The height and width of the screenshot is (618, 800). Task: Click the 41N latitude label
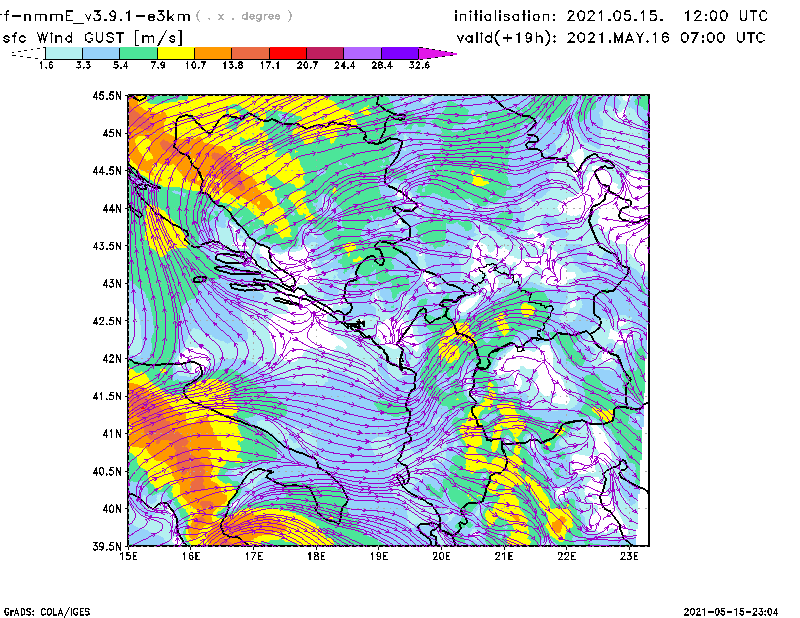coord(112,434)
